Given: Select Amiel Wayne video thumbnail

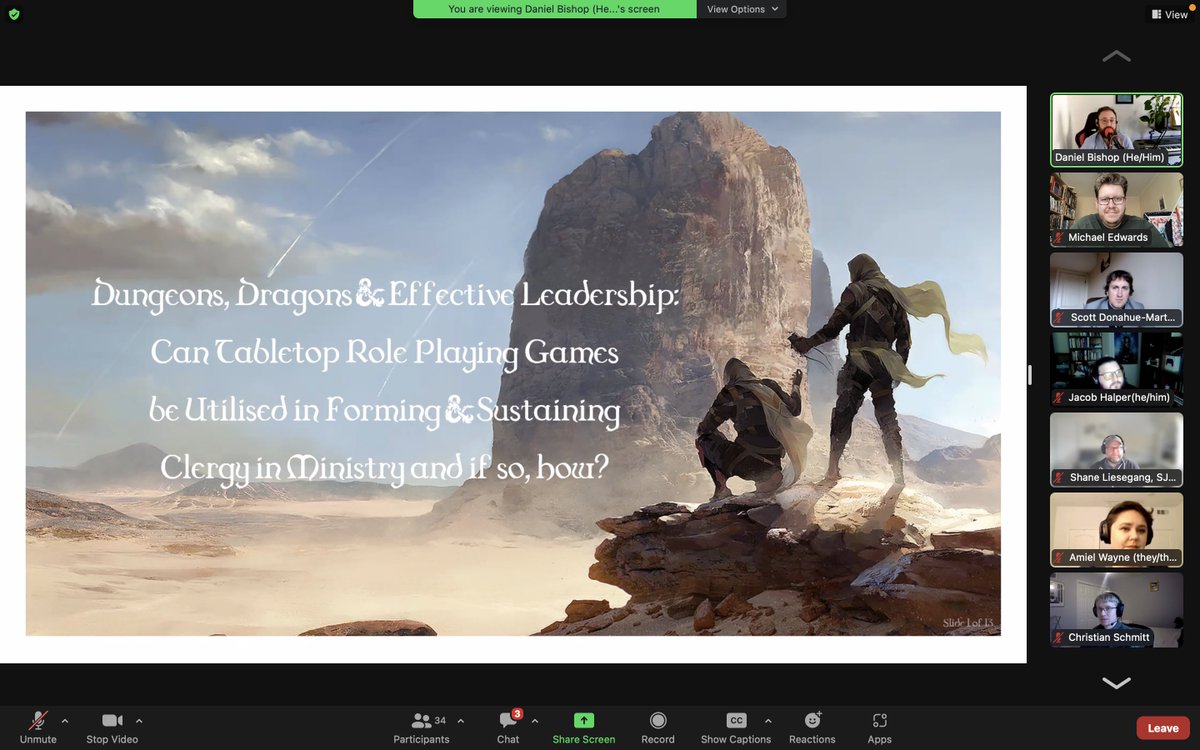Looking at the screenshot, I should tap(1116, 529).
